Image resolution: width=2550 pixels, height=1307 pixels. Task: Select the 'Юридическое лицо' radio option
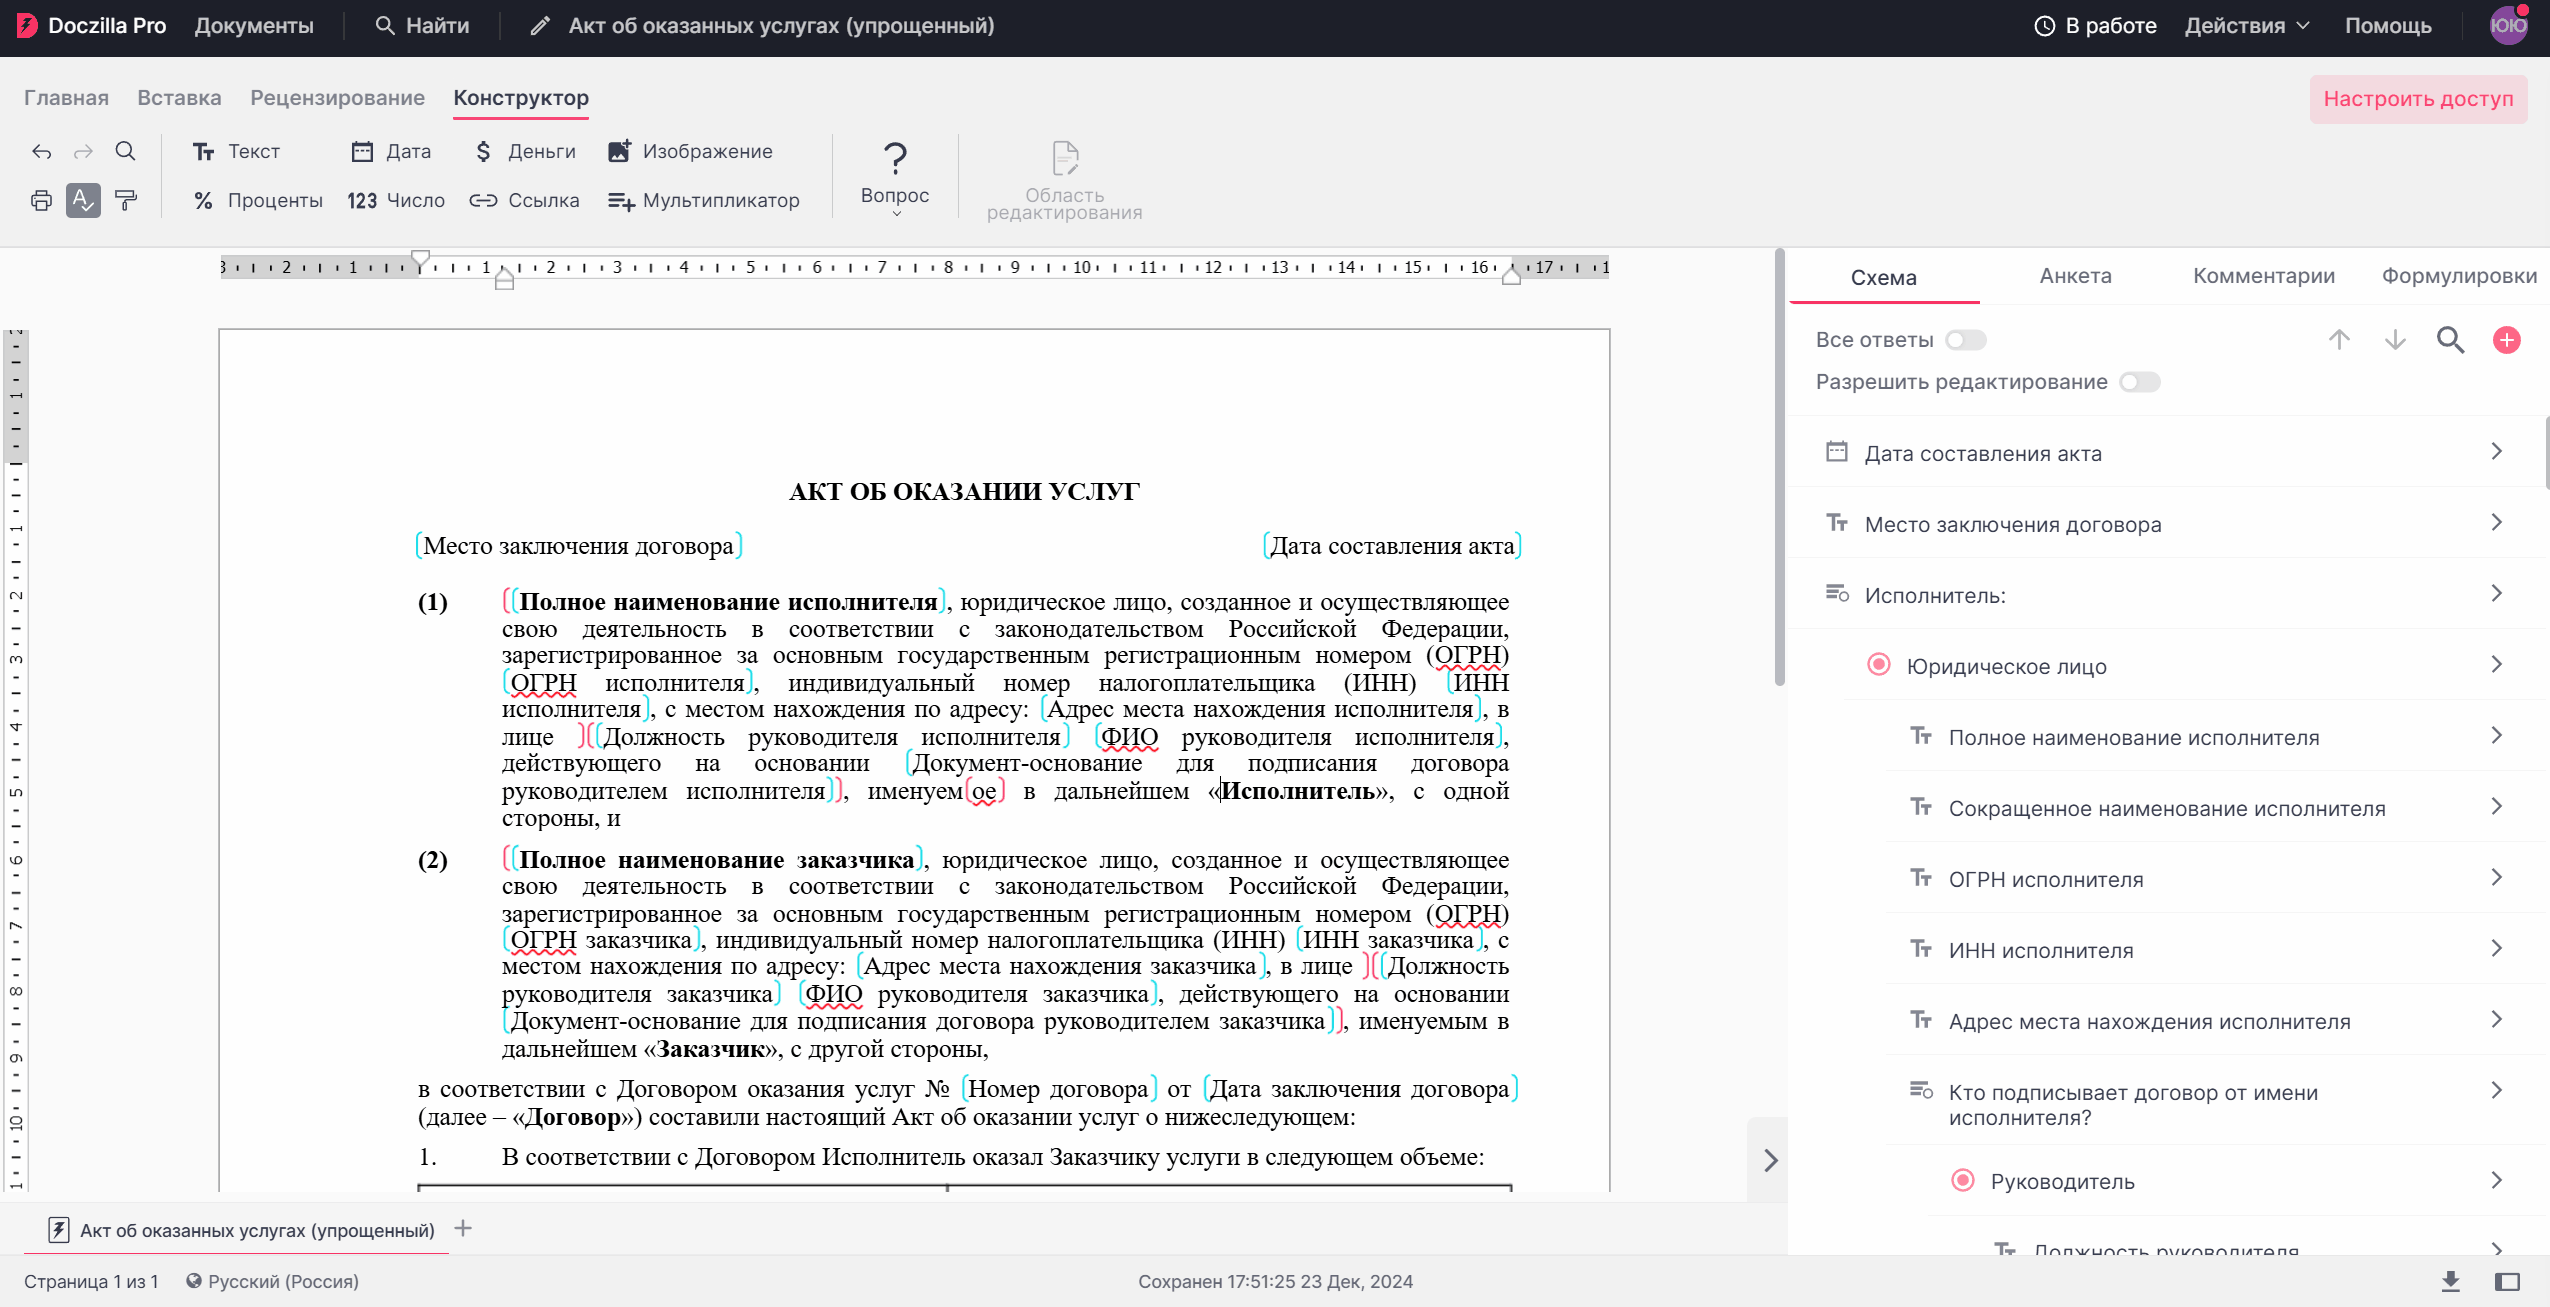coord(1879,666)
